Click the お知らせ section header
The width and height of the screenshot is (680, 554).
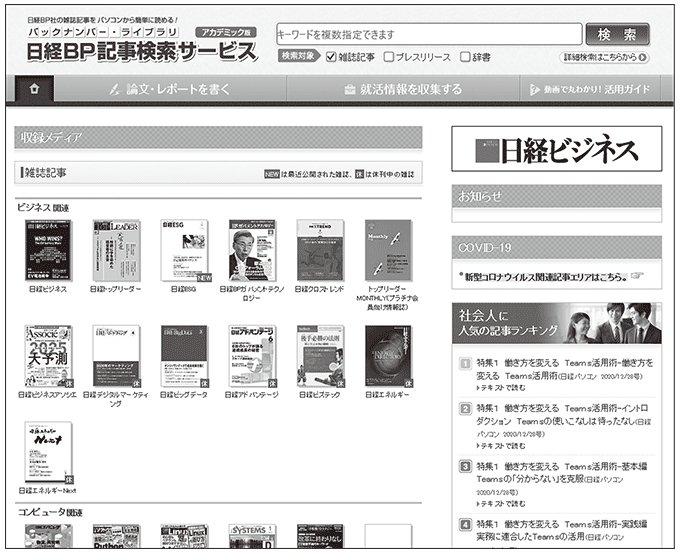point(556,197)
